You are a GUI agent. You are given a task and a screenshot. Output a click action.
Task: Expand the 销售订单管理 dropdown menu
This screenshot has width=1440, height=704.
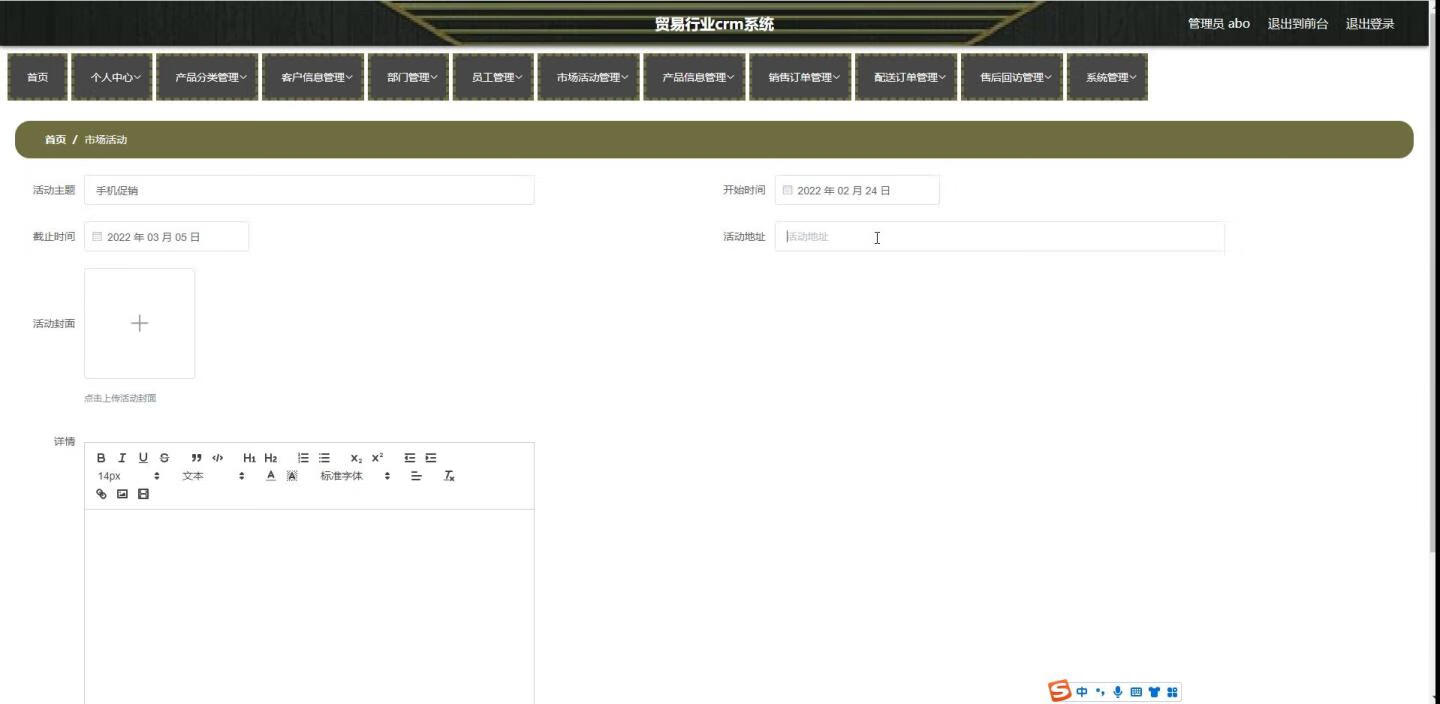tap(800, 77)
